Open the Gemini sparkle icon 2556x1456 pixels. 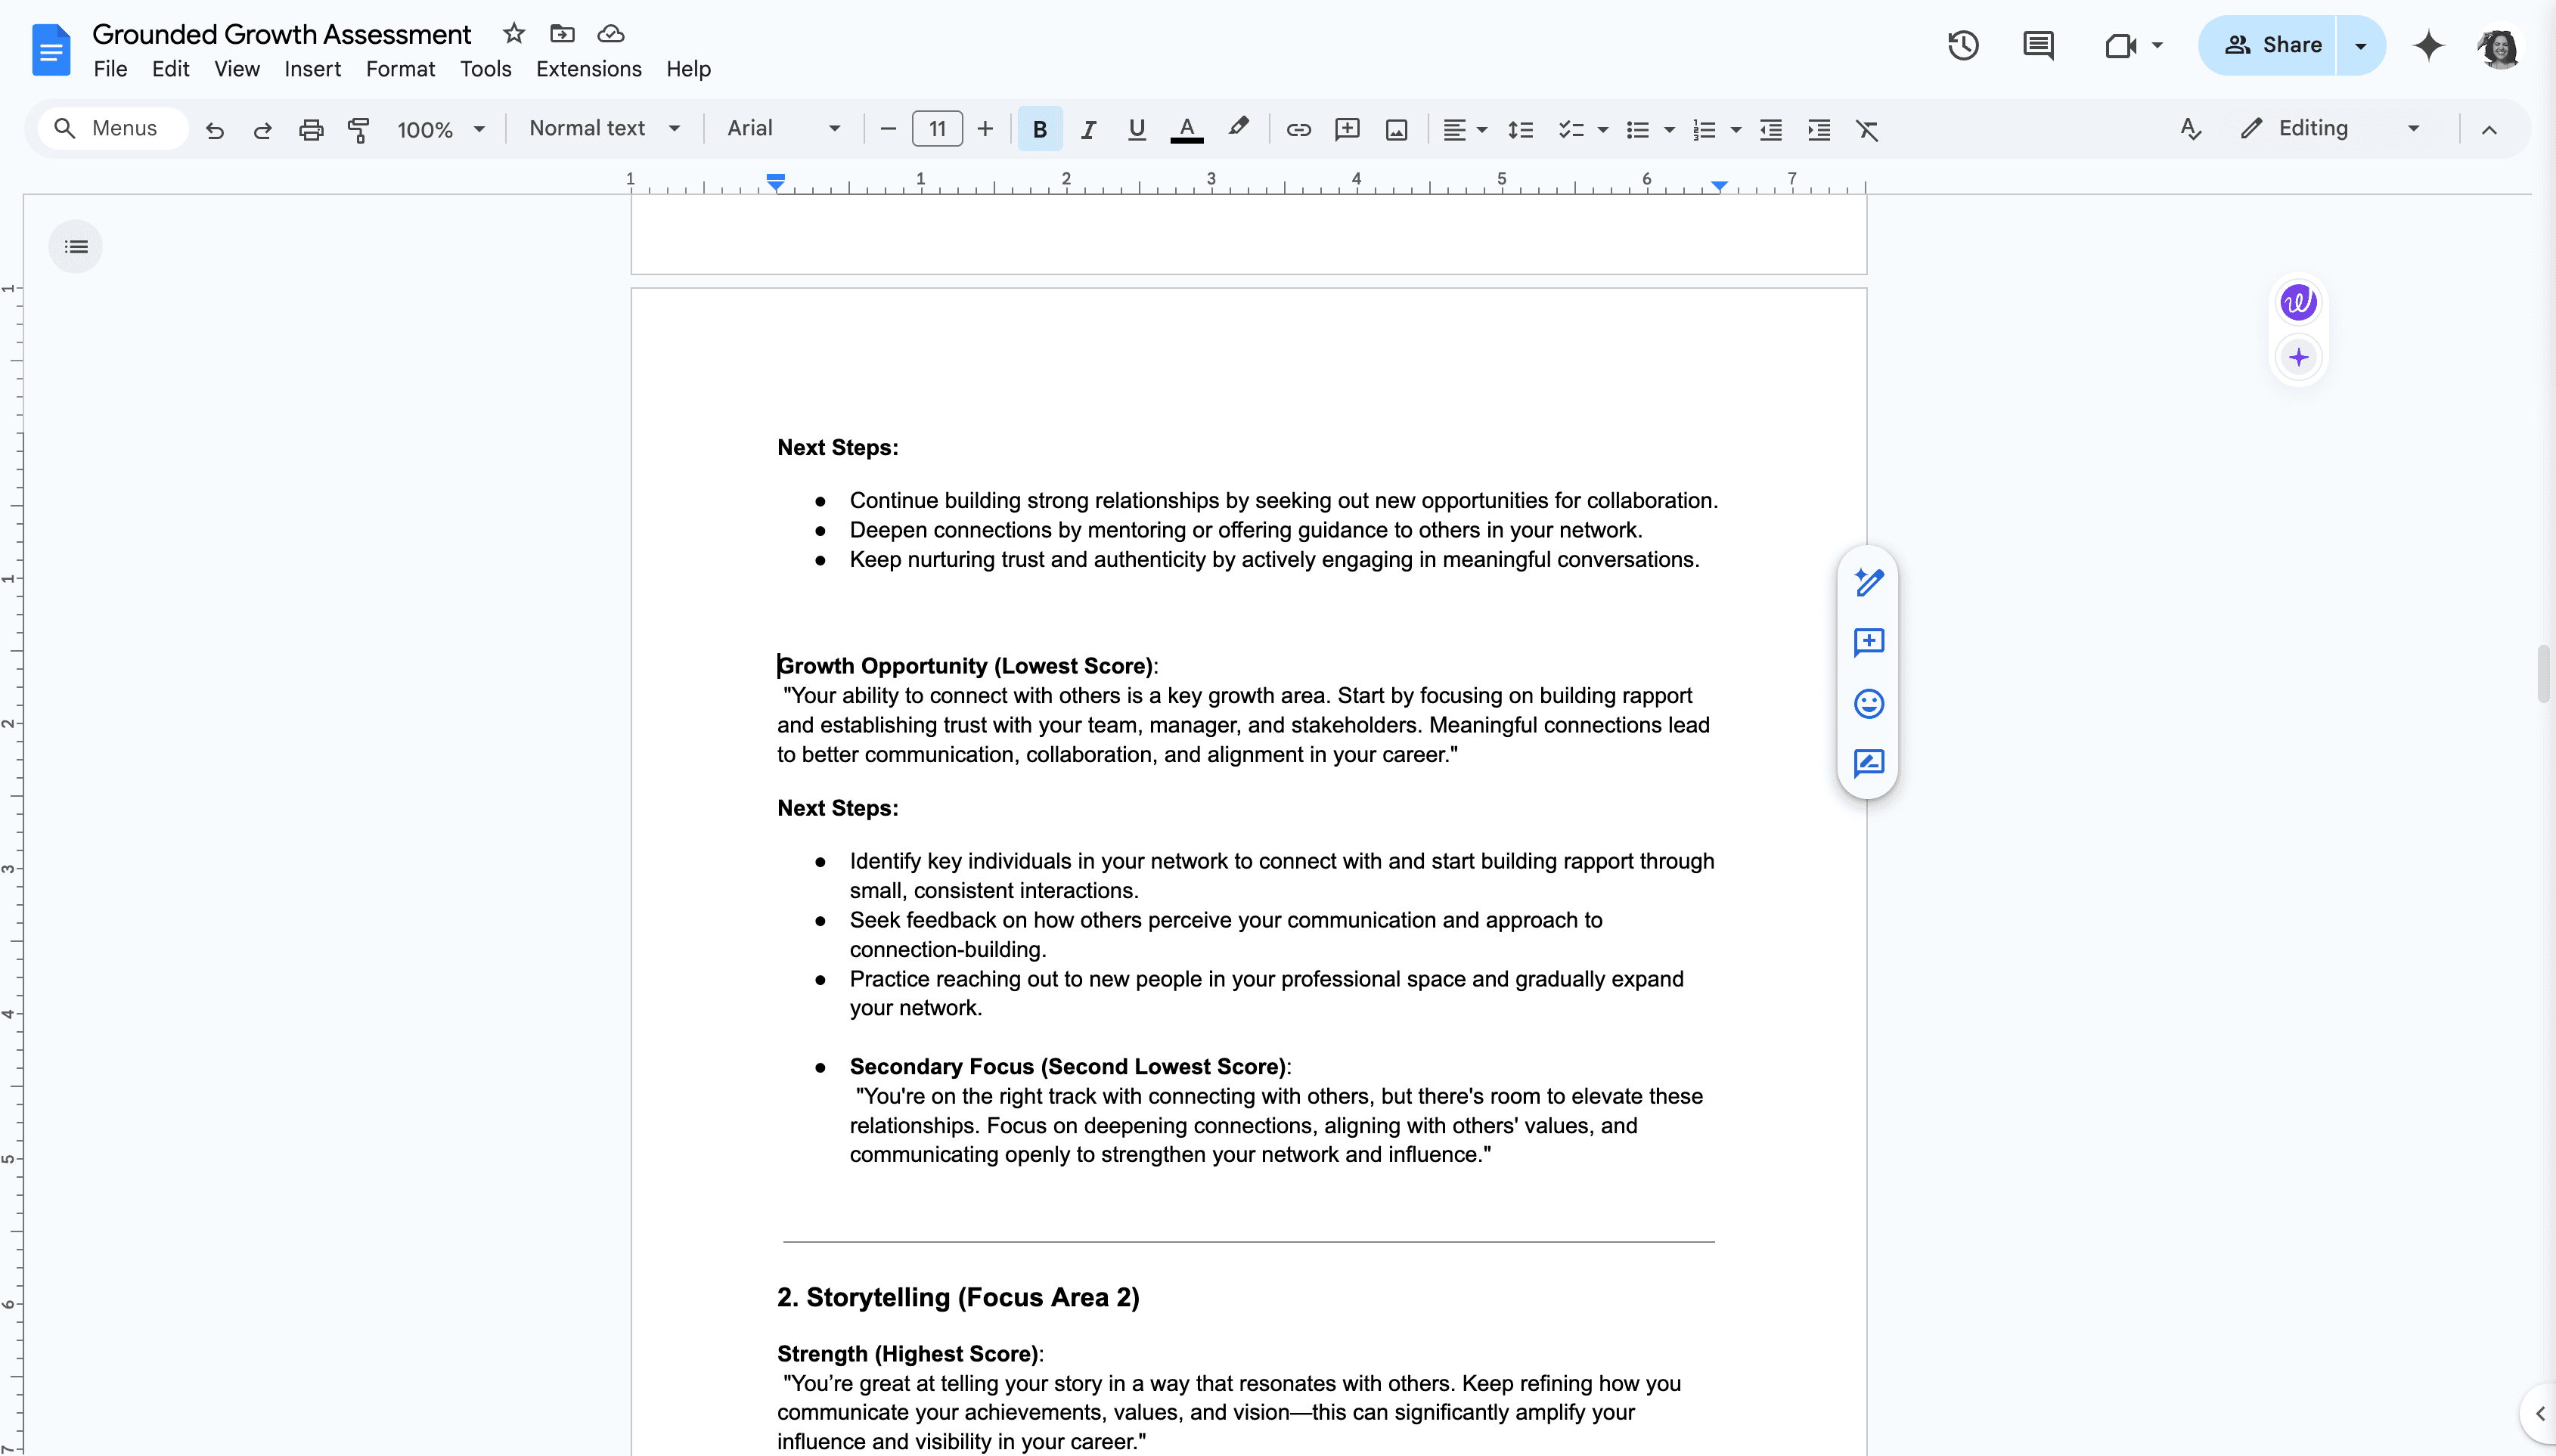pyautogui.click(x=2428, y=45)
